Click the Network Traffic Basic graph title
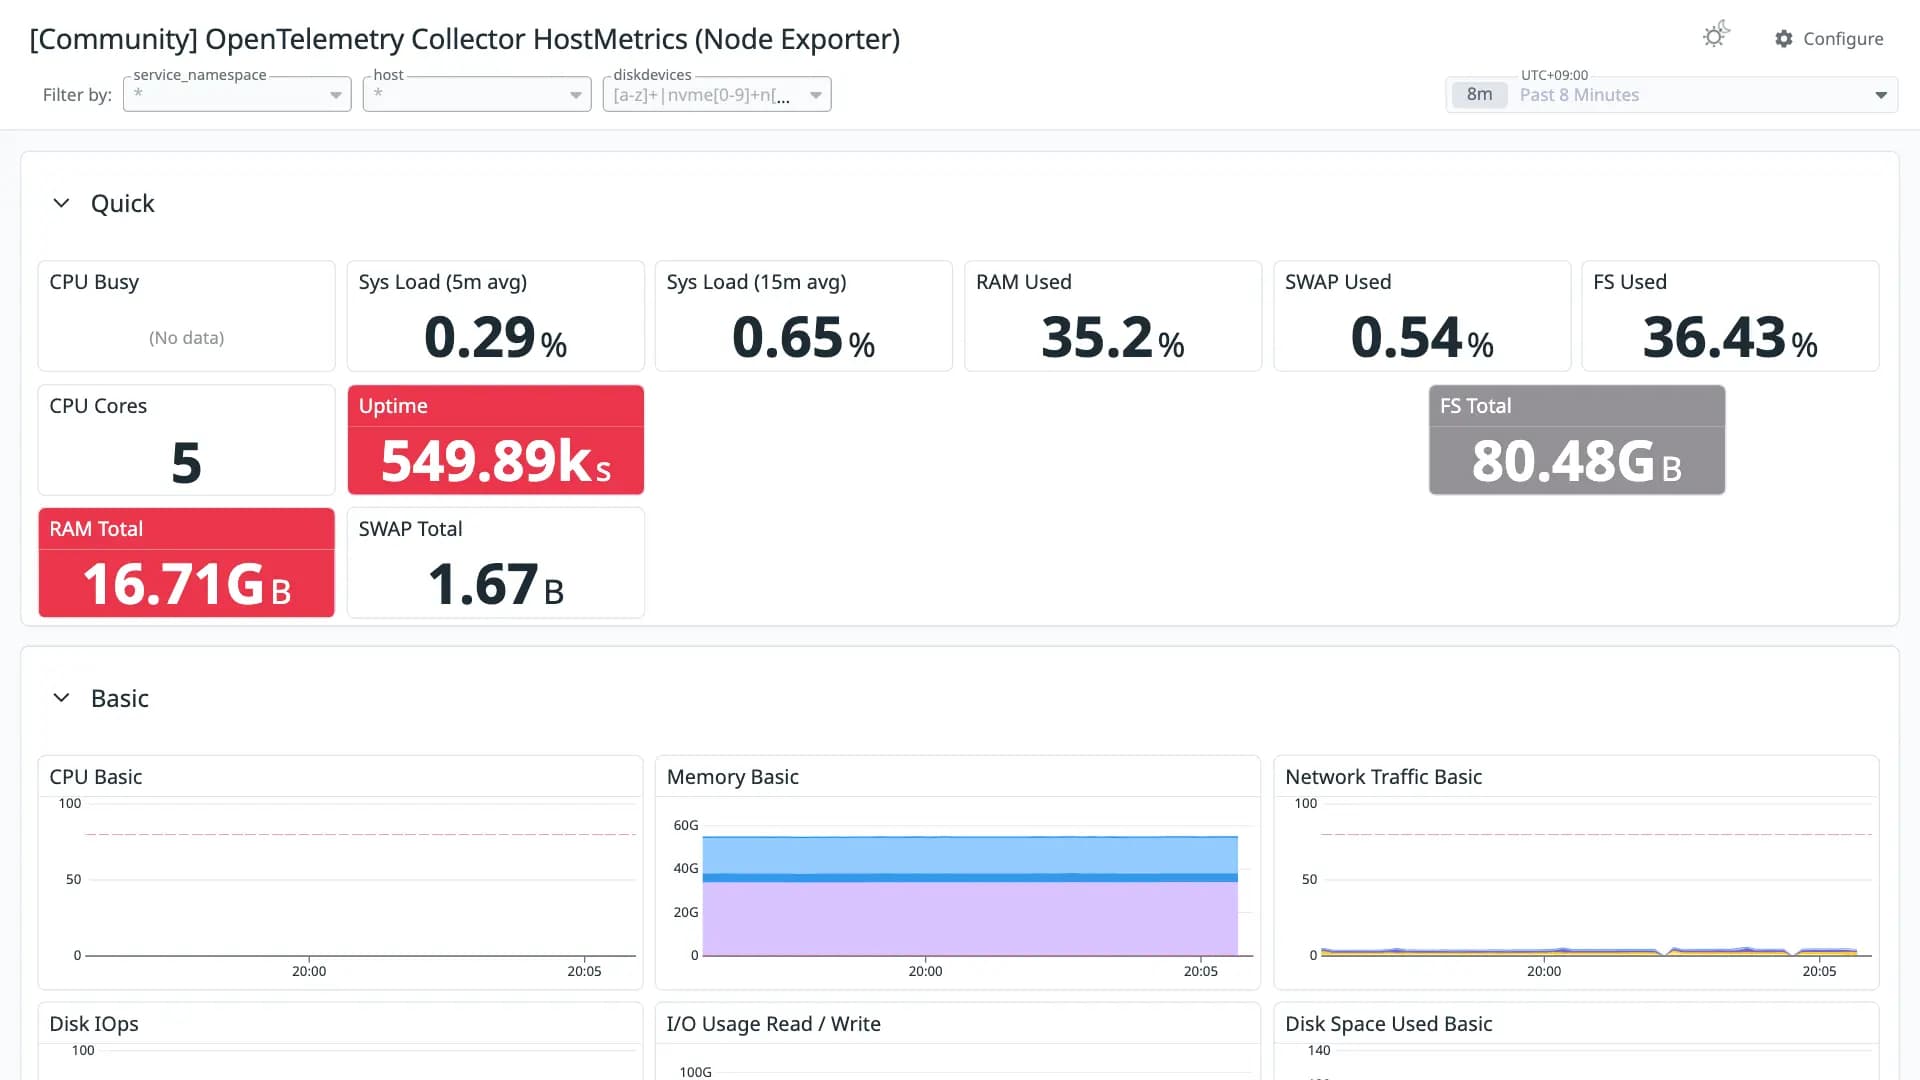Image resolution: width=1920 pixels, height=1080 pixels. point(1383,777)
